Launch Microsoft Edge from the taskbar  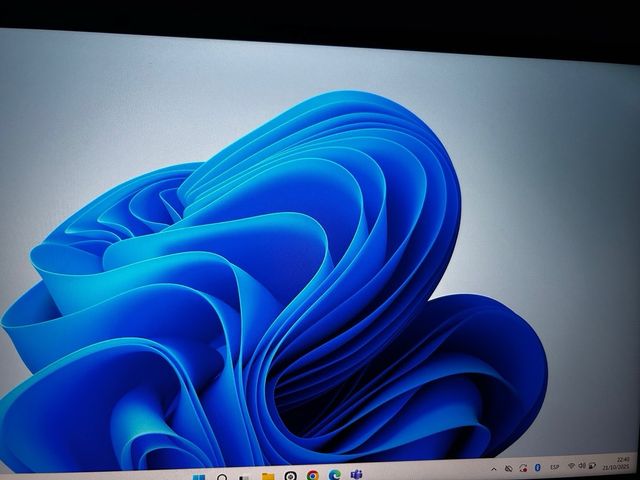click(335, 475)
